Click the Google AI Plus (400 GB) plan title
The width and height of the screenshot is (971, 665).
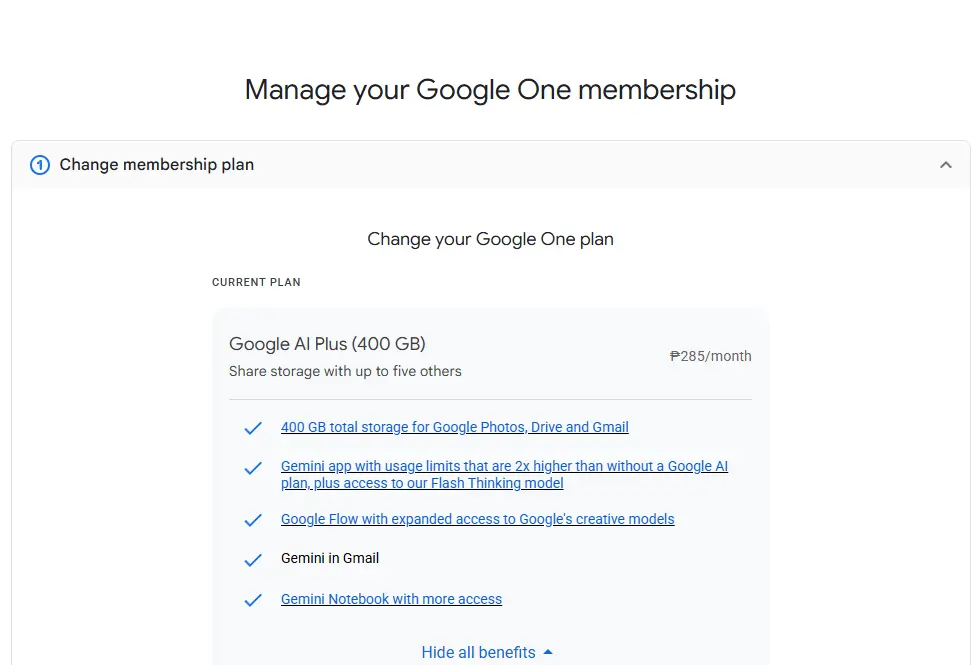click(327, 344)
